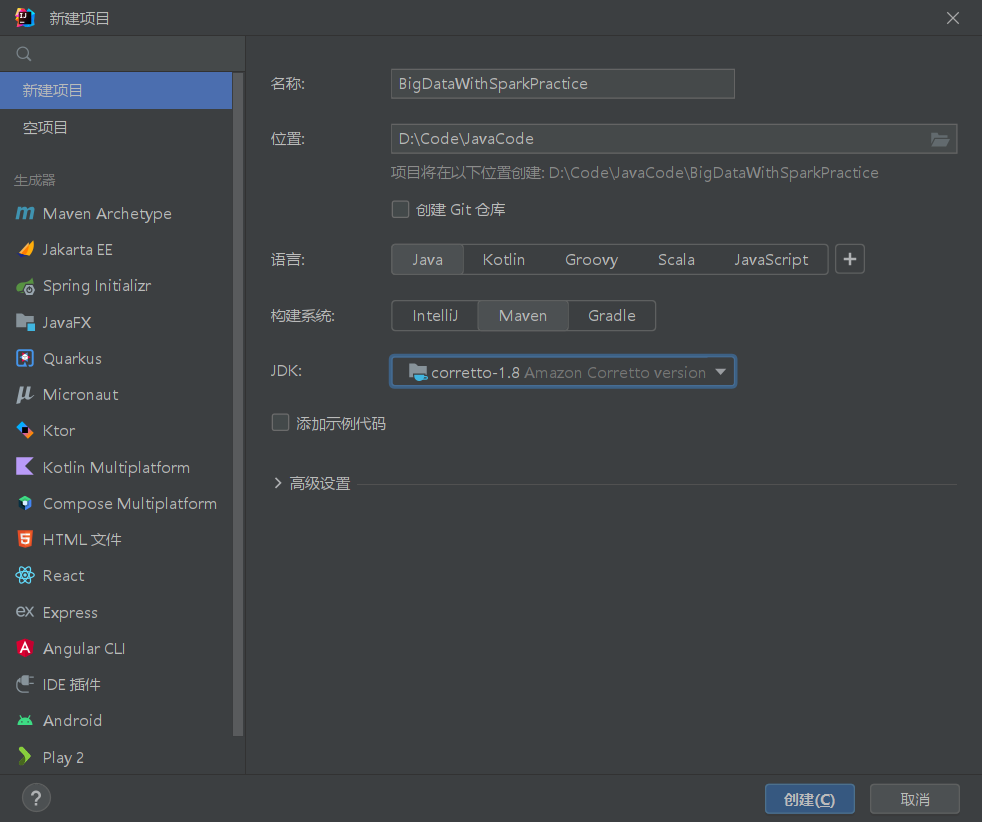Click the Android generator icon
Image resolution: width=982 pixels, height=822 pixels.
25,721
